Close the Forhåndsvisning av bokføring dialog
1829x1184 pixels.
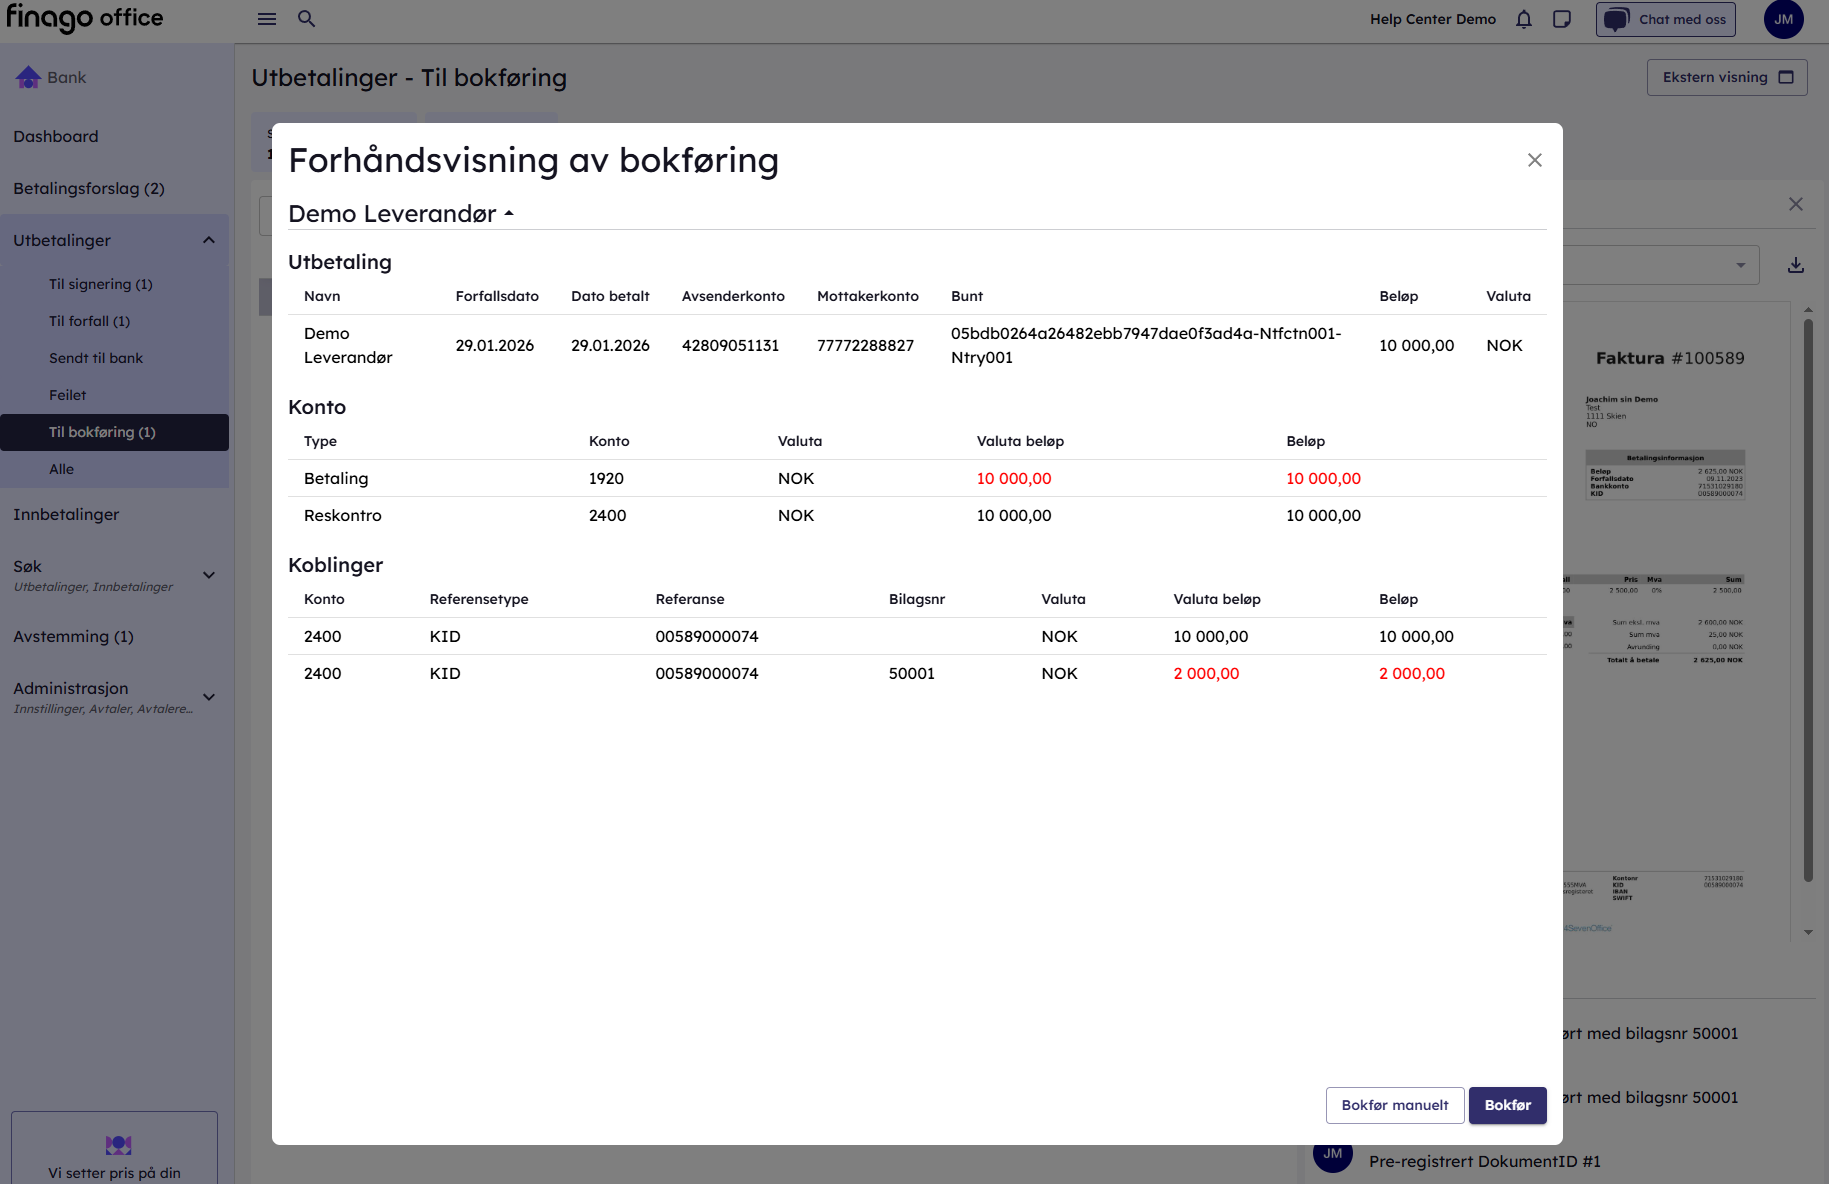[x=1535, y=160]
